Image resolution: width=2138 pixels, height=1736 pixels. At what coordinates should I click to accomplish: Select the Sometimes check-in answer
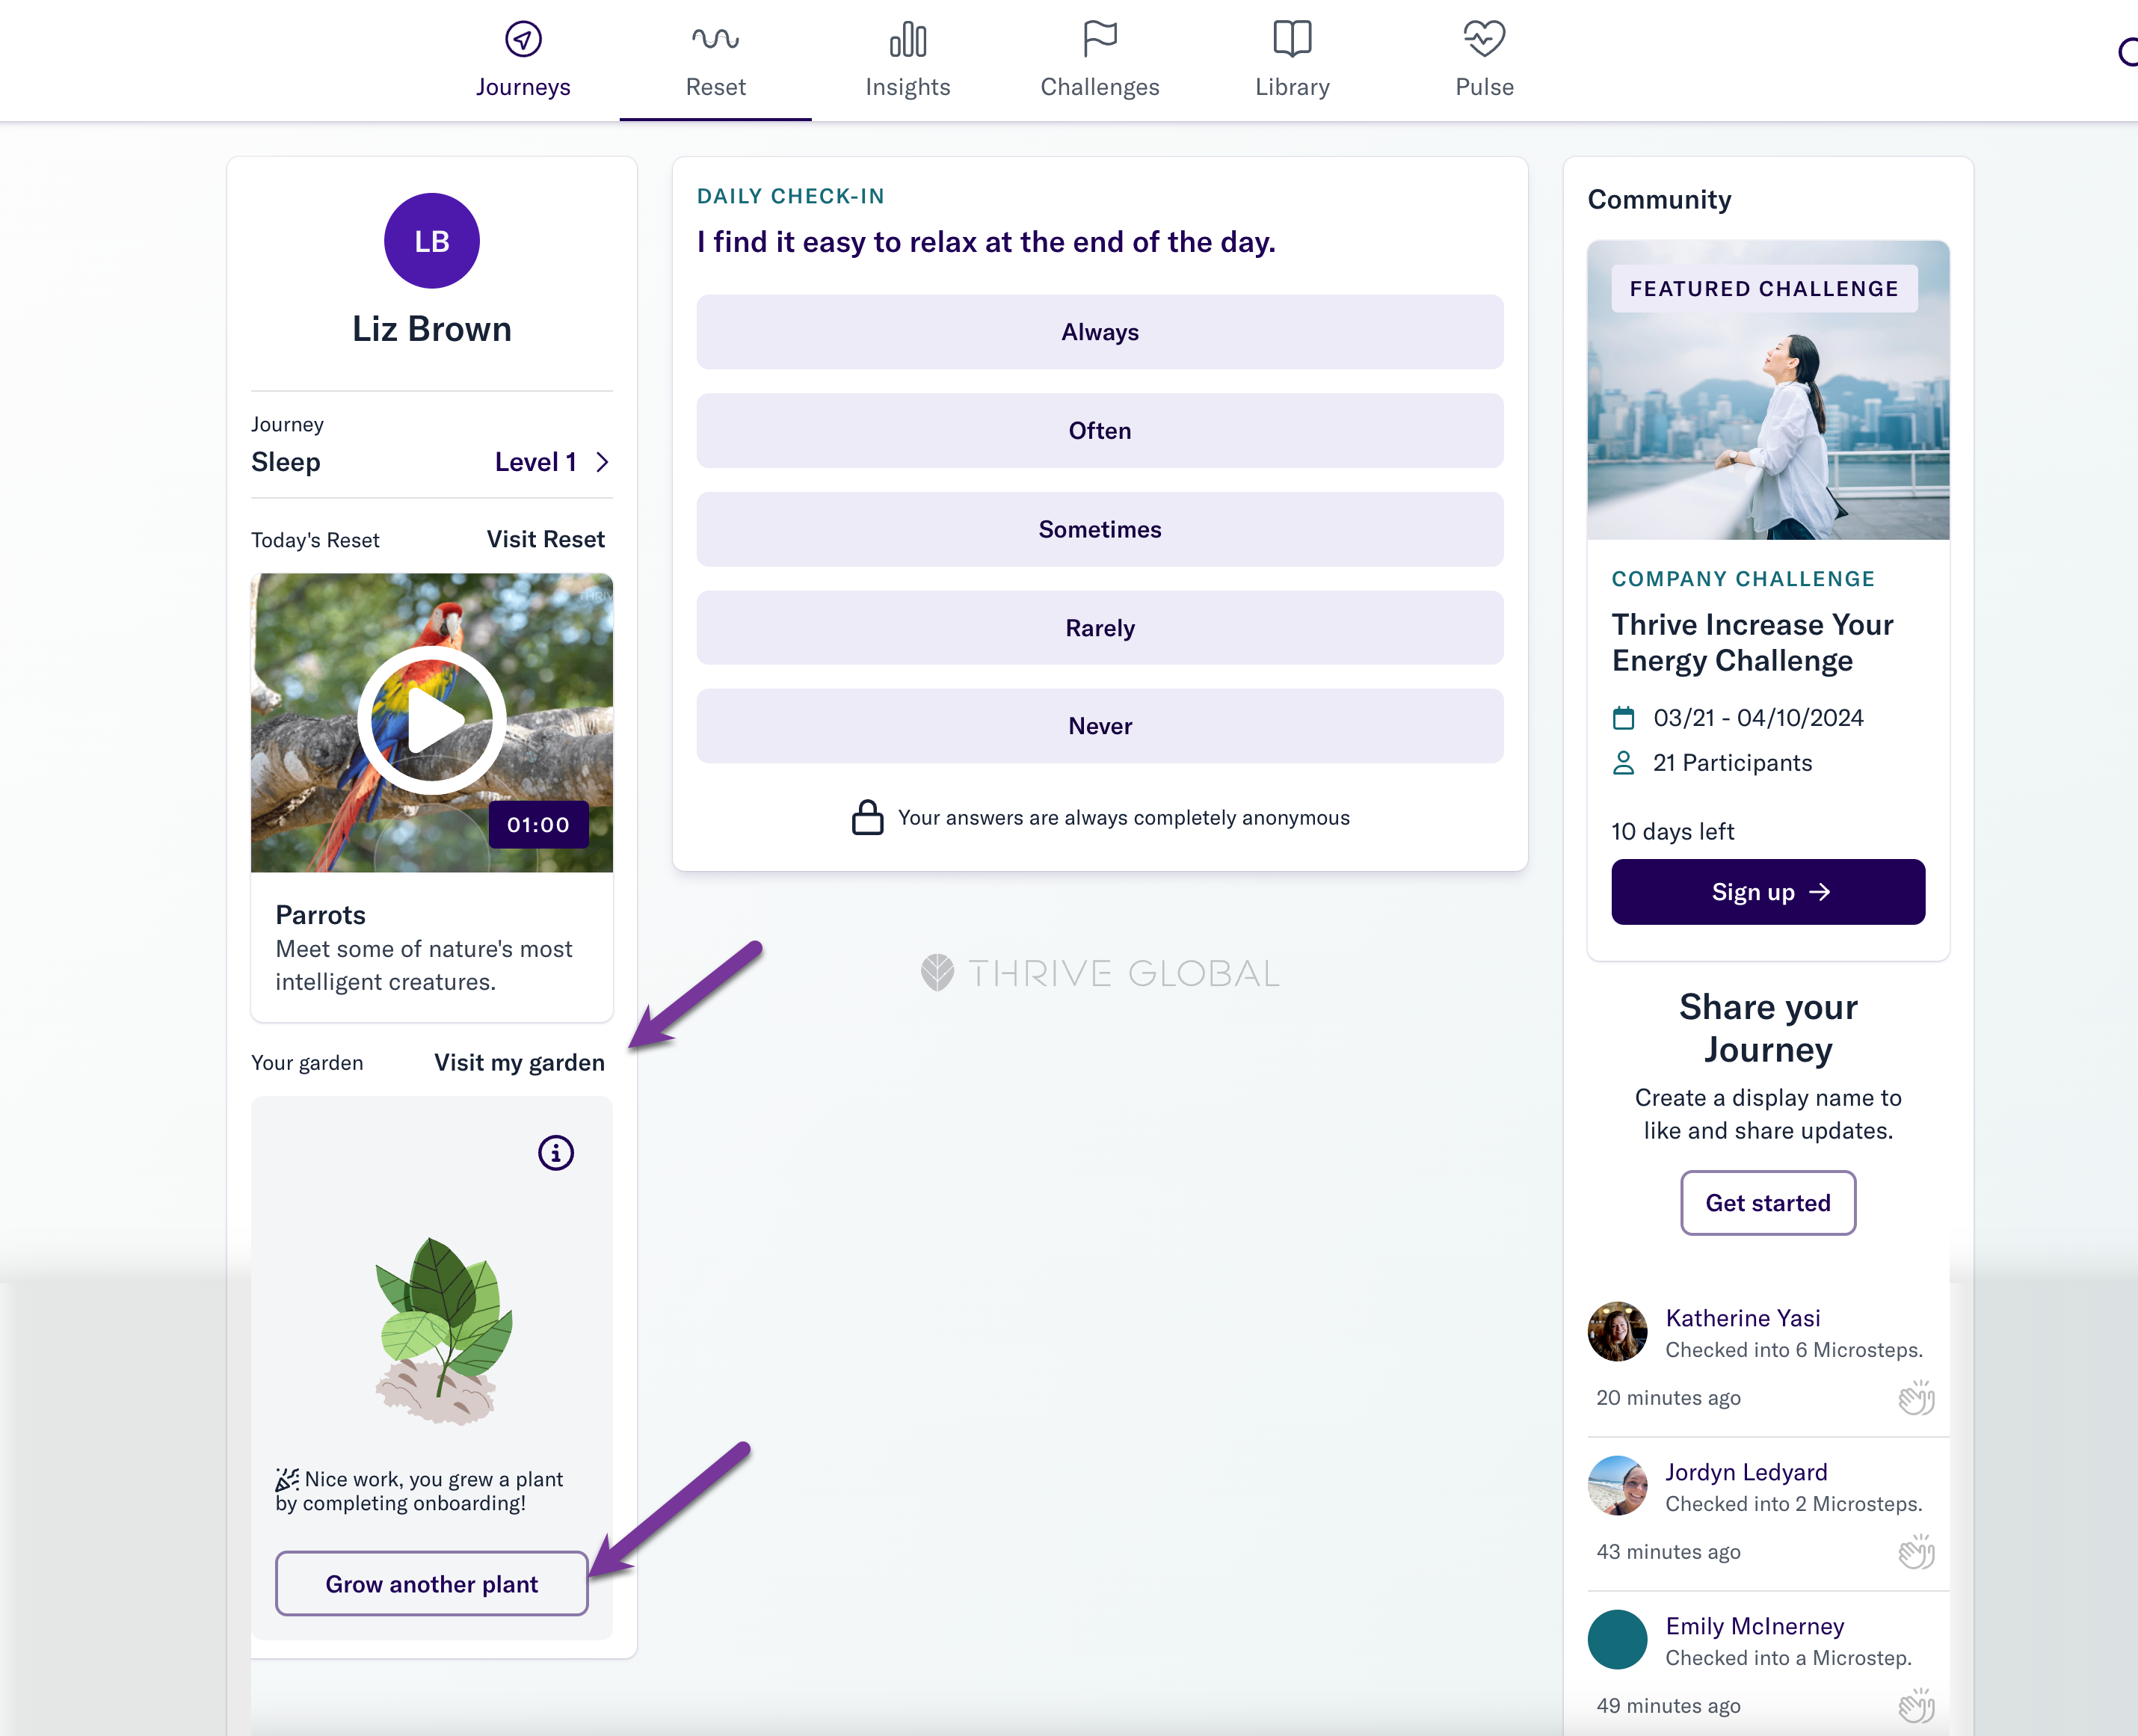pyautogui.click(x=1100, y=529)
